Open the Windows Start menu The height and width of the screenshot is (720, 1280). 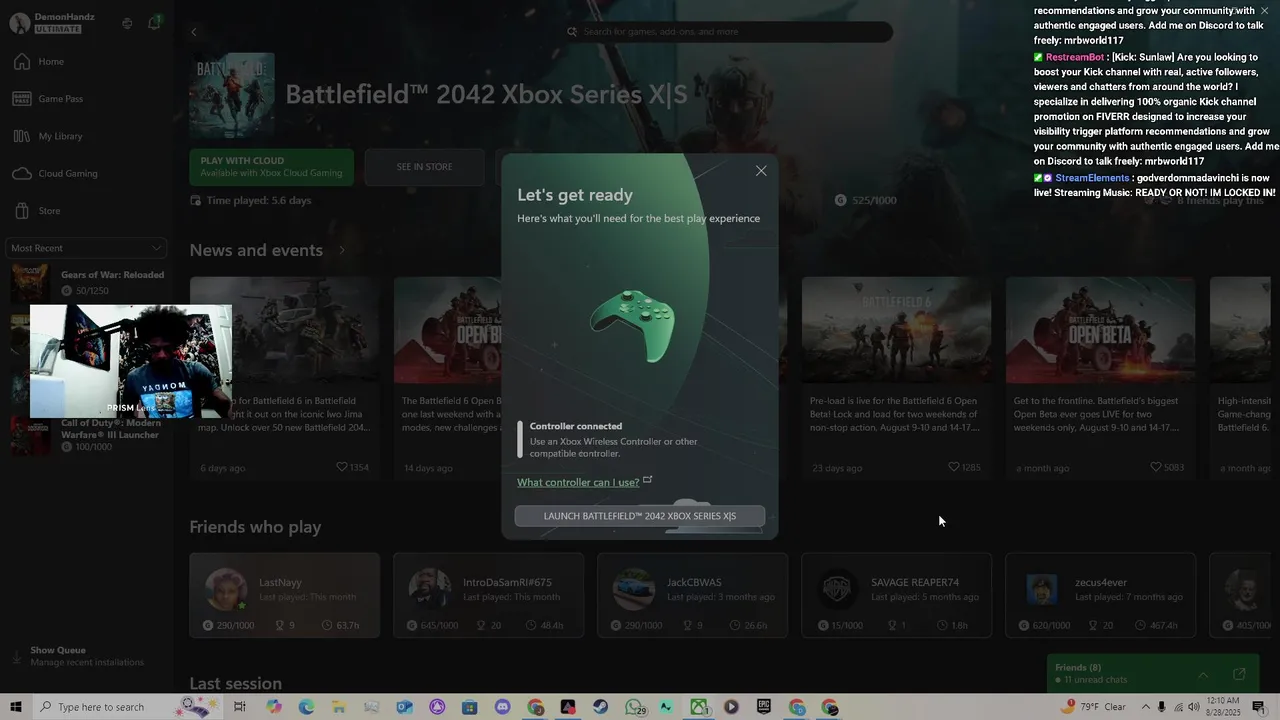click(x=16, y=707)
